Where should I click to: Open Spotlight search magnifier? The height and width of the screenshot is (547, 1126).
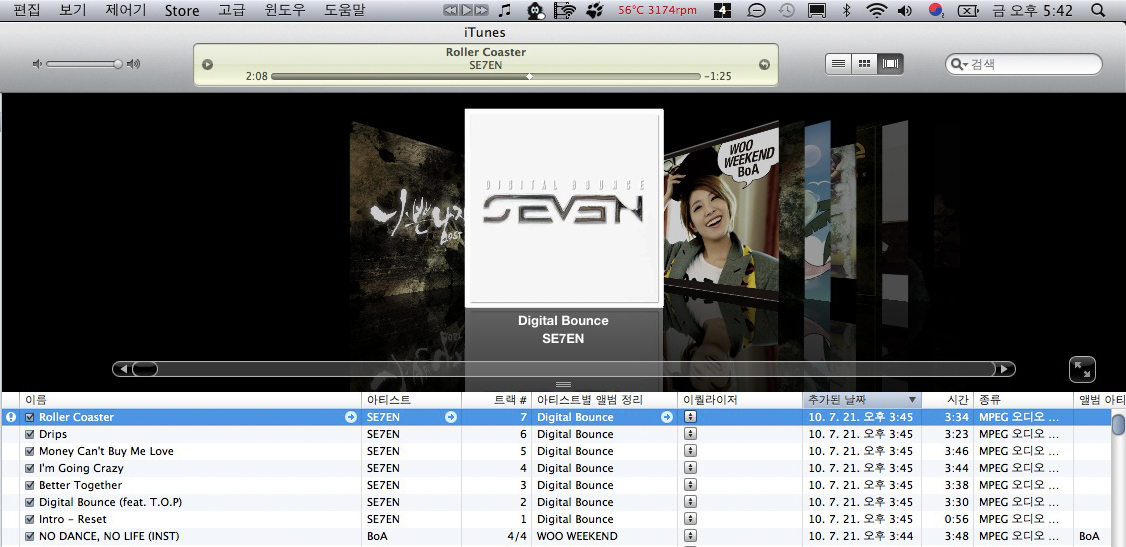pos(1097,10)
